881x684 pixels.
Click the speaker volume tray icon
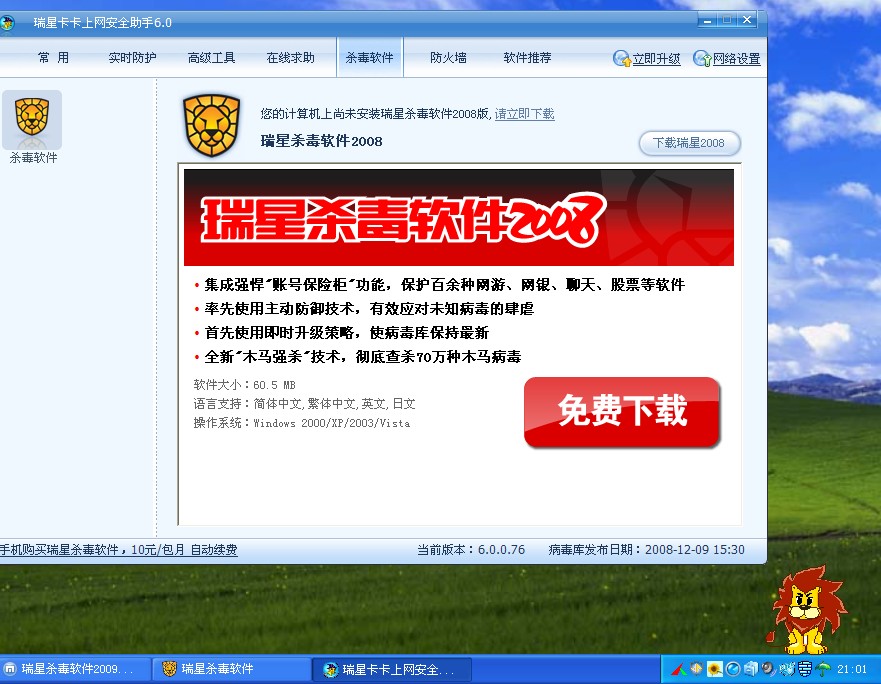[768, 669]
